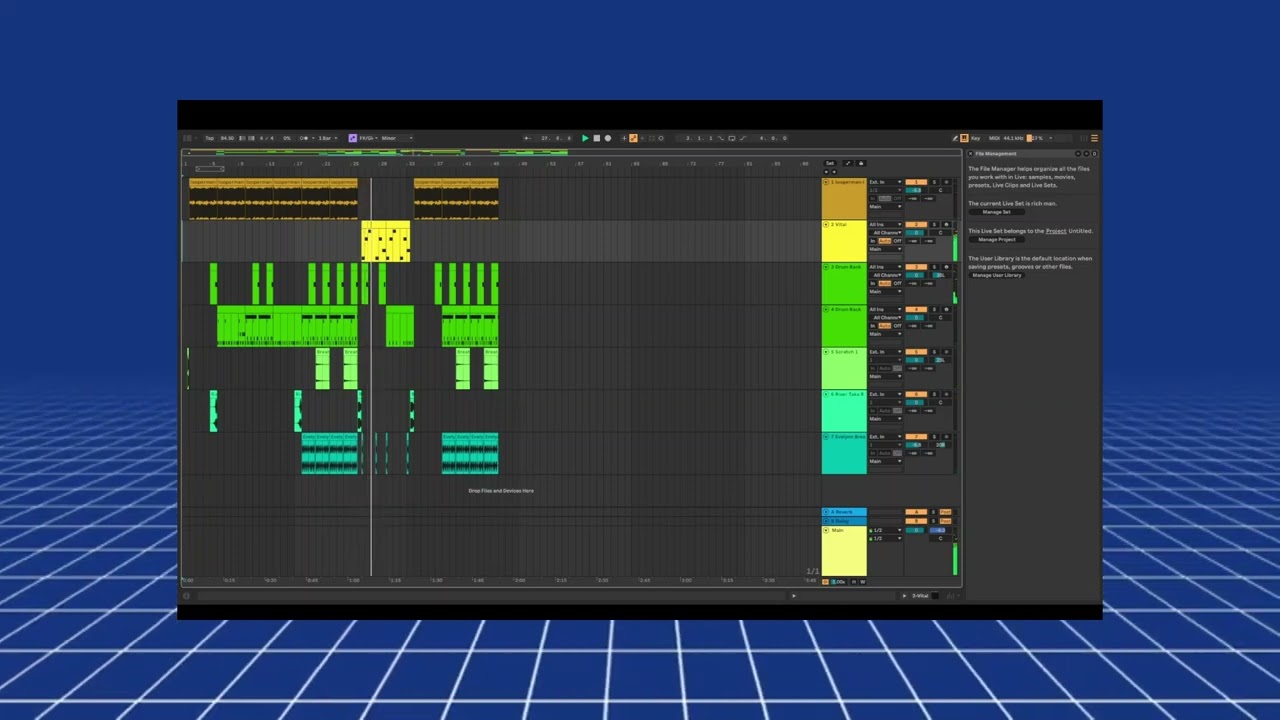
Task: Set 3 Drum Rack monitor to Off
Action: coord(897,283)
